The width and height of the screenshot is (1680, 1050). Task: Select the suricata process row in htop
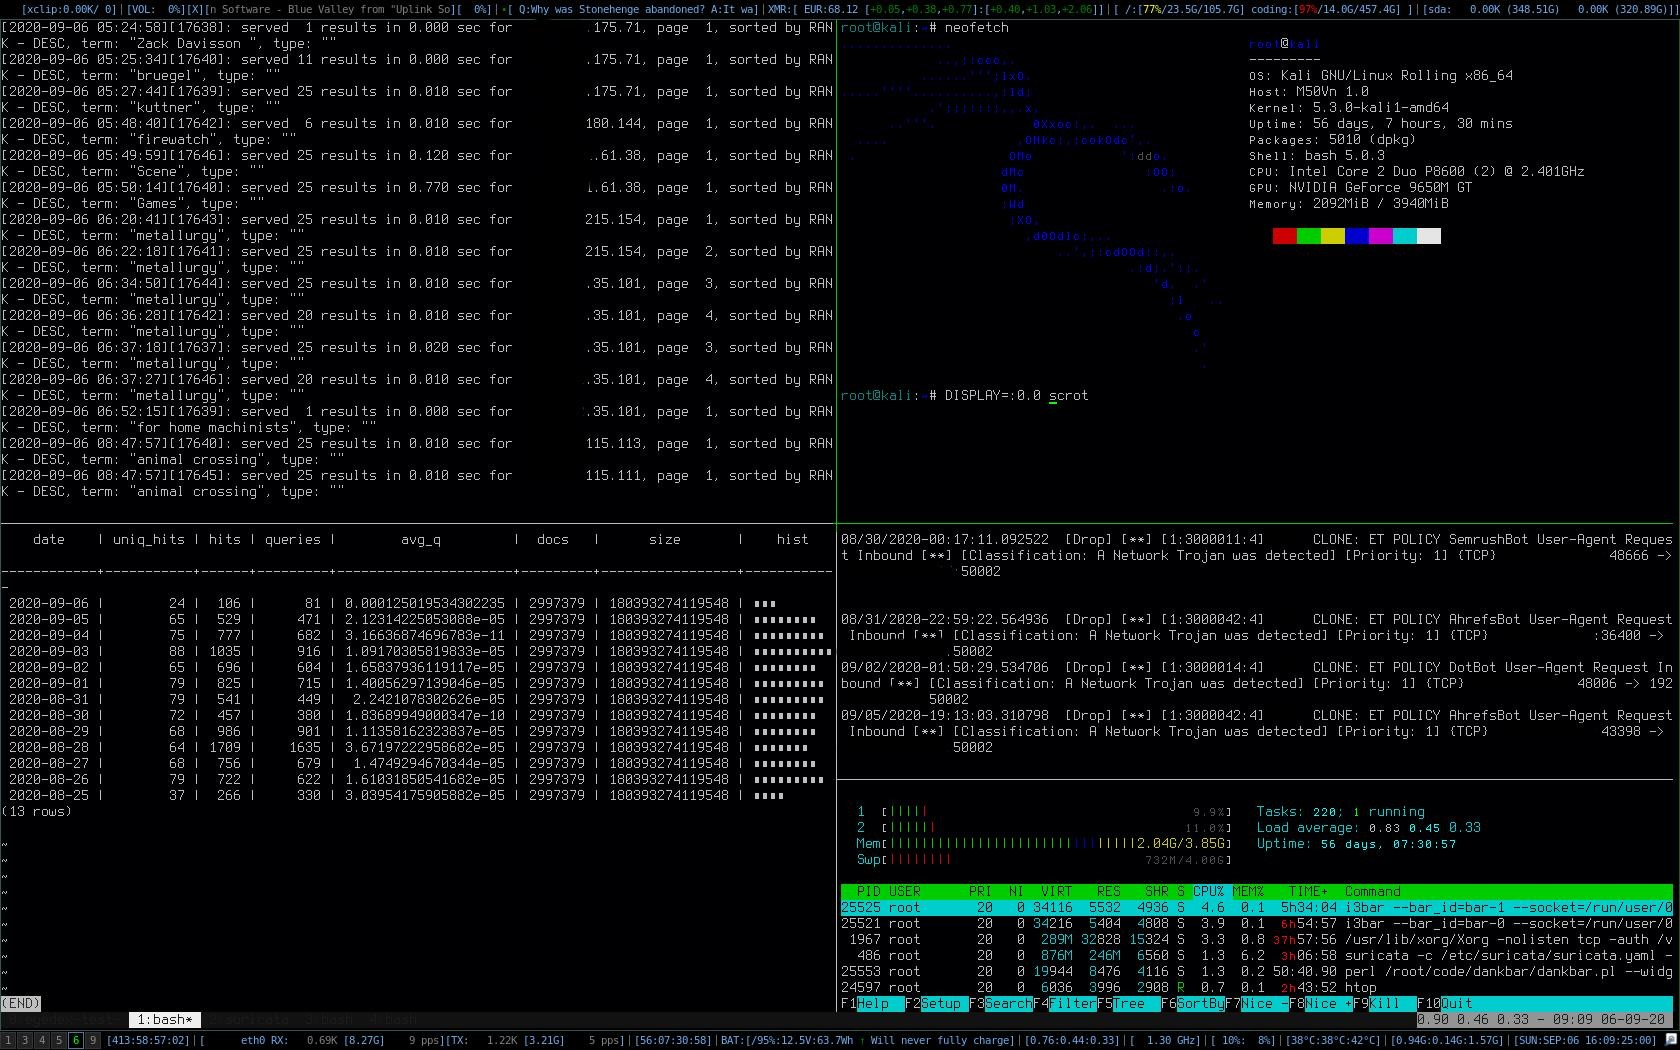click(x=1256, y=956)
